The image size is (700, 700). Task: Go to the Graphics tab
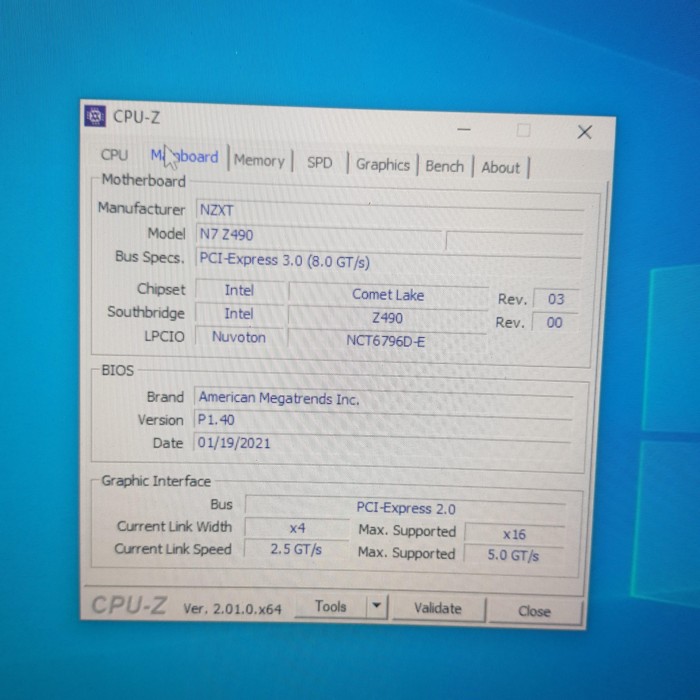click(x=383, y=165)
